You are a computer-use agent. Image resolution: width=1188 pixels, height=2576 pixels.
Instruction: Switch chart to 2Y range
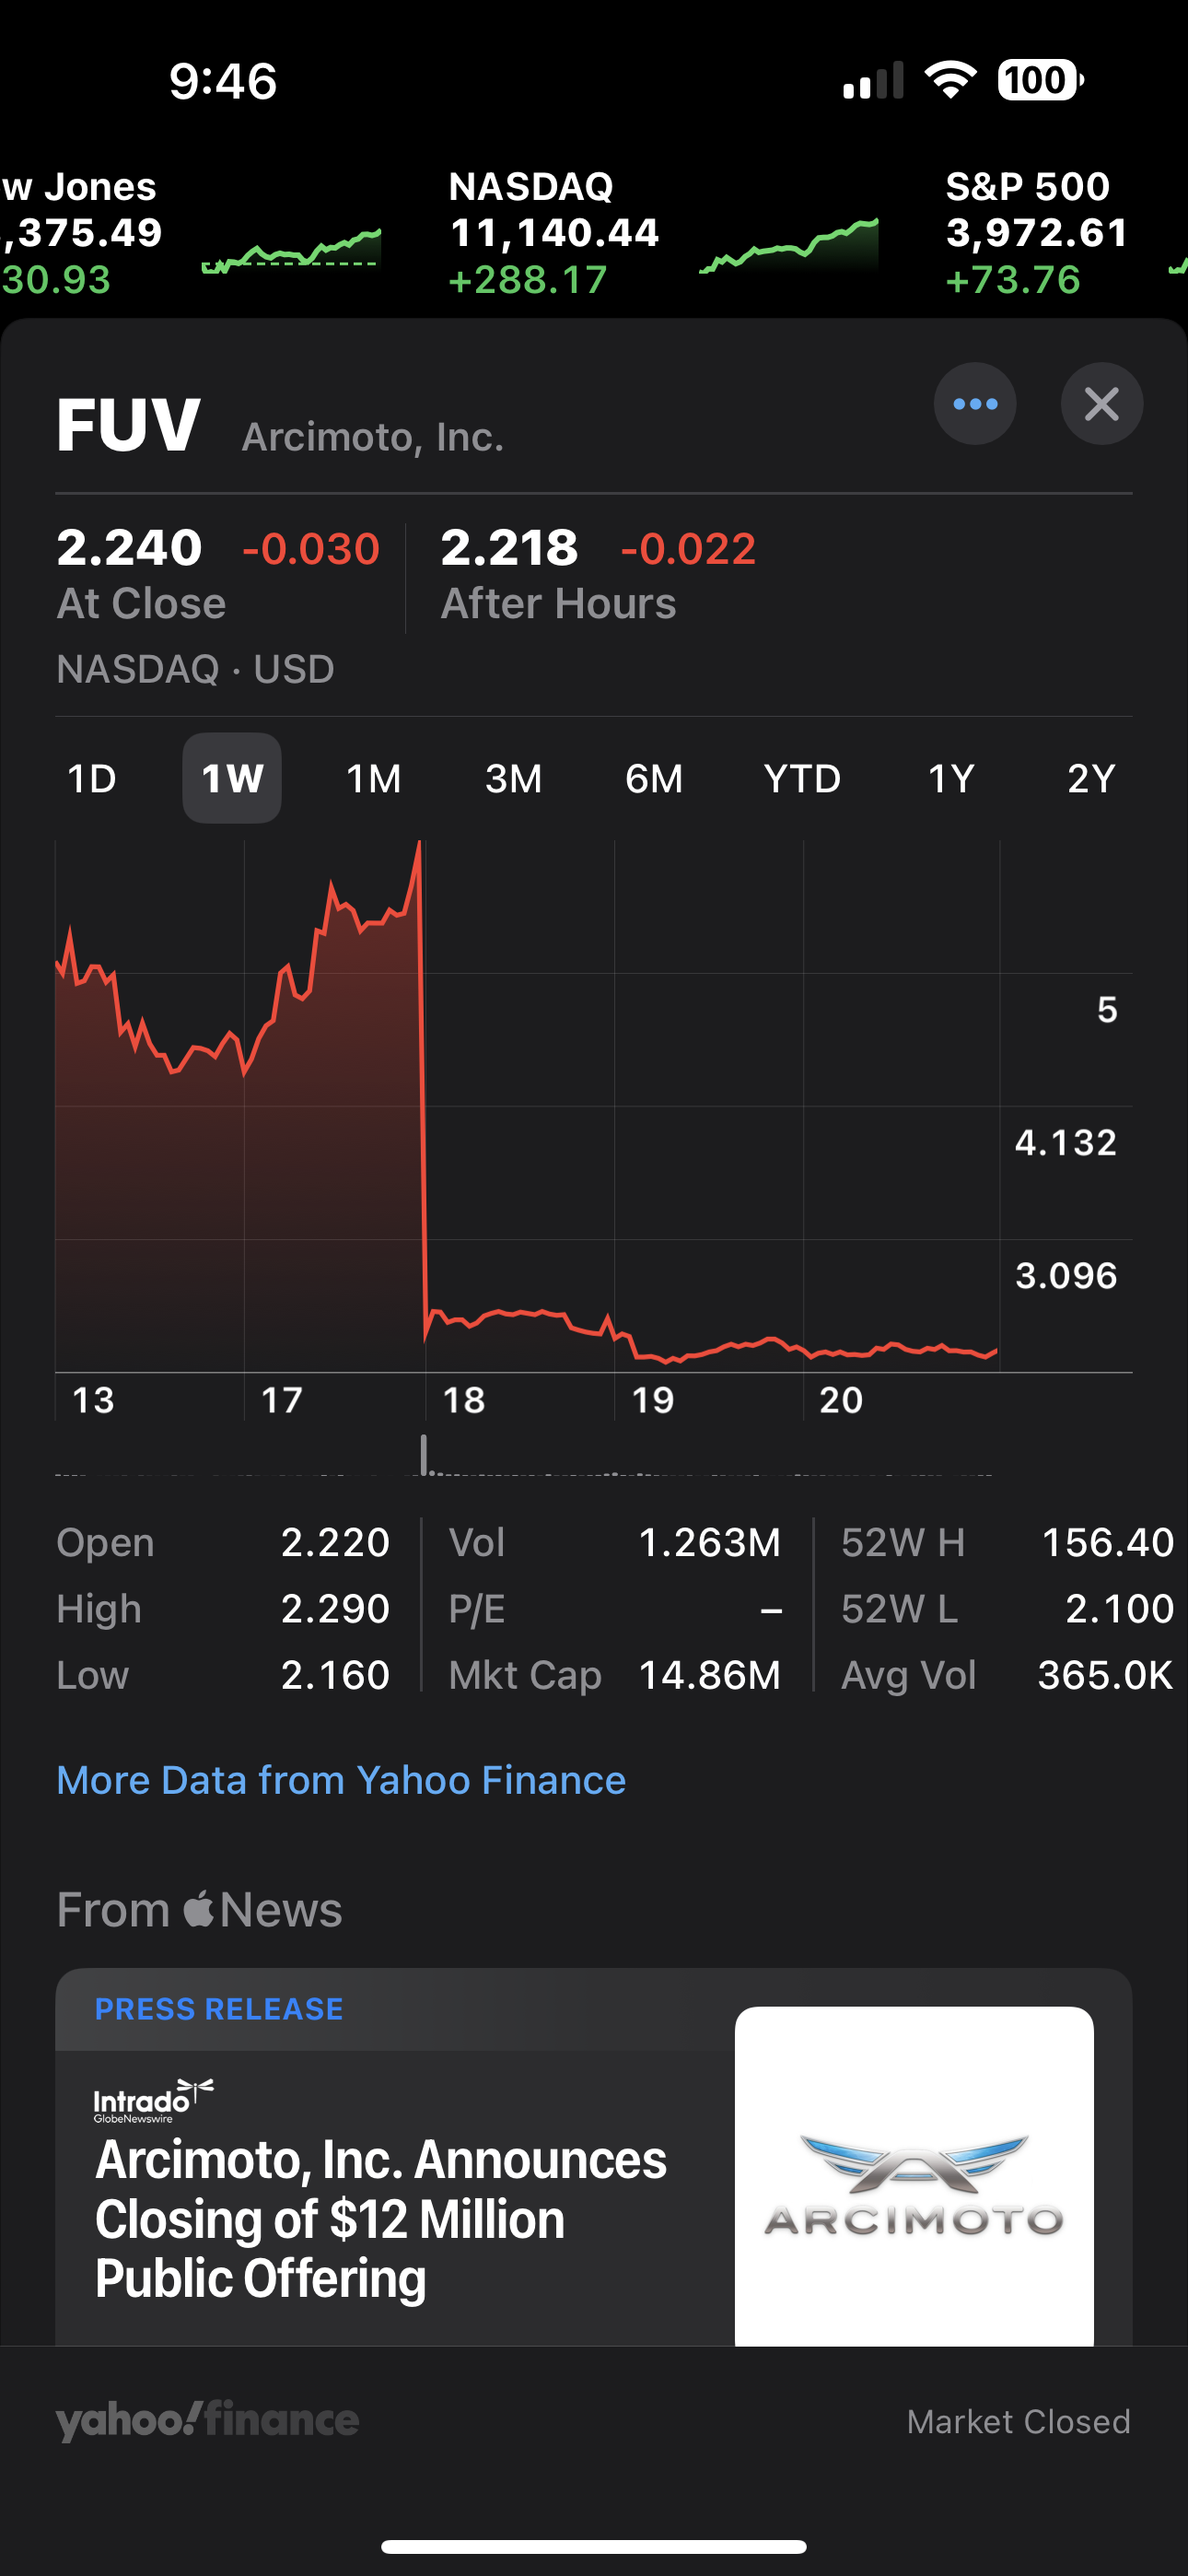click(x=1091, y=779)
